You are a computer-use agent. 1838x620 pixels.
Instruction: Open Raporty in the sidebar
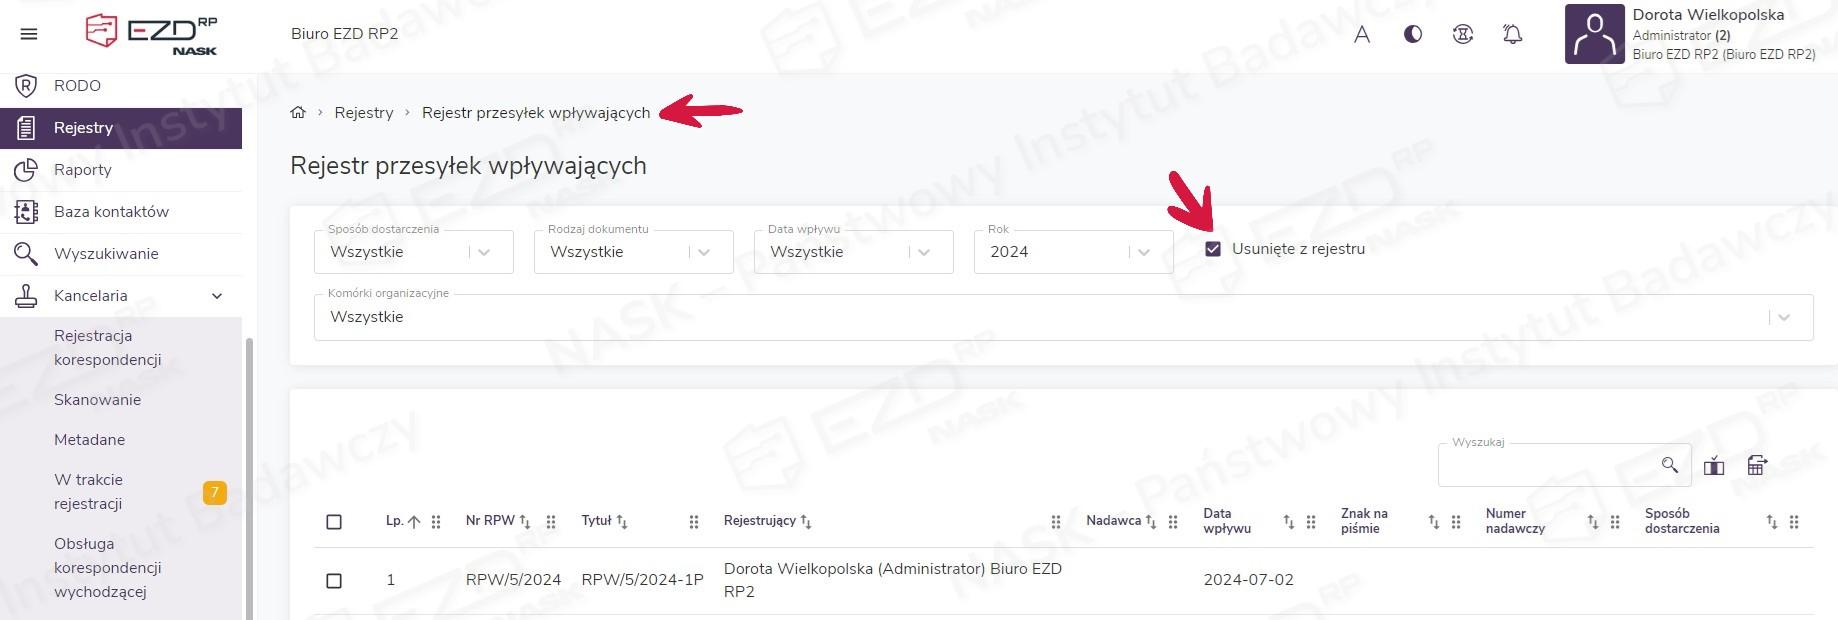(x=83, y=170)
